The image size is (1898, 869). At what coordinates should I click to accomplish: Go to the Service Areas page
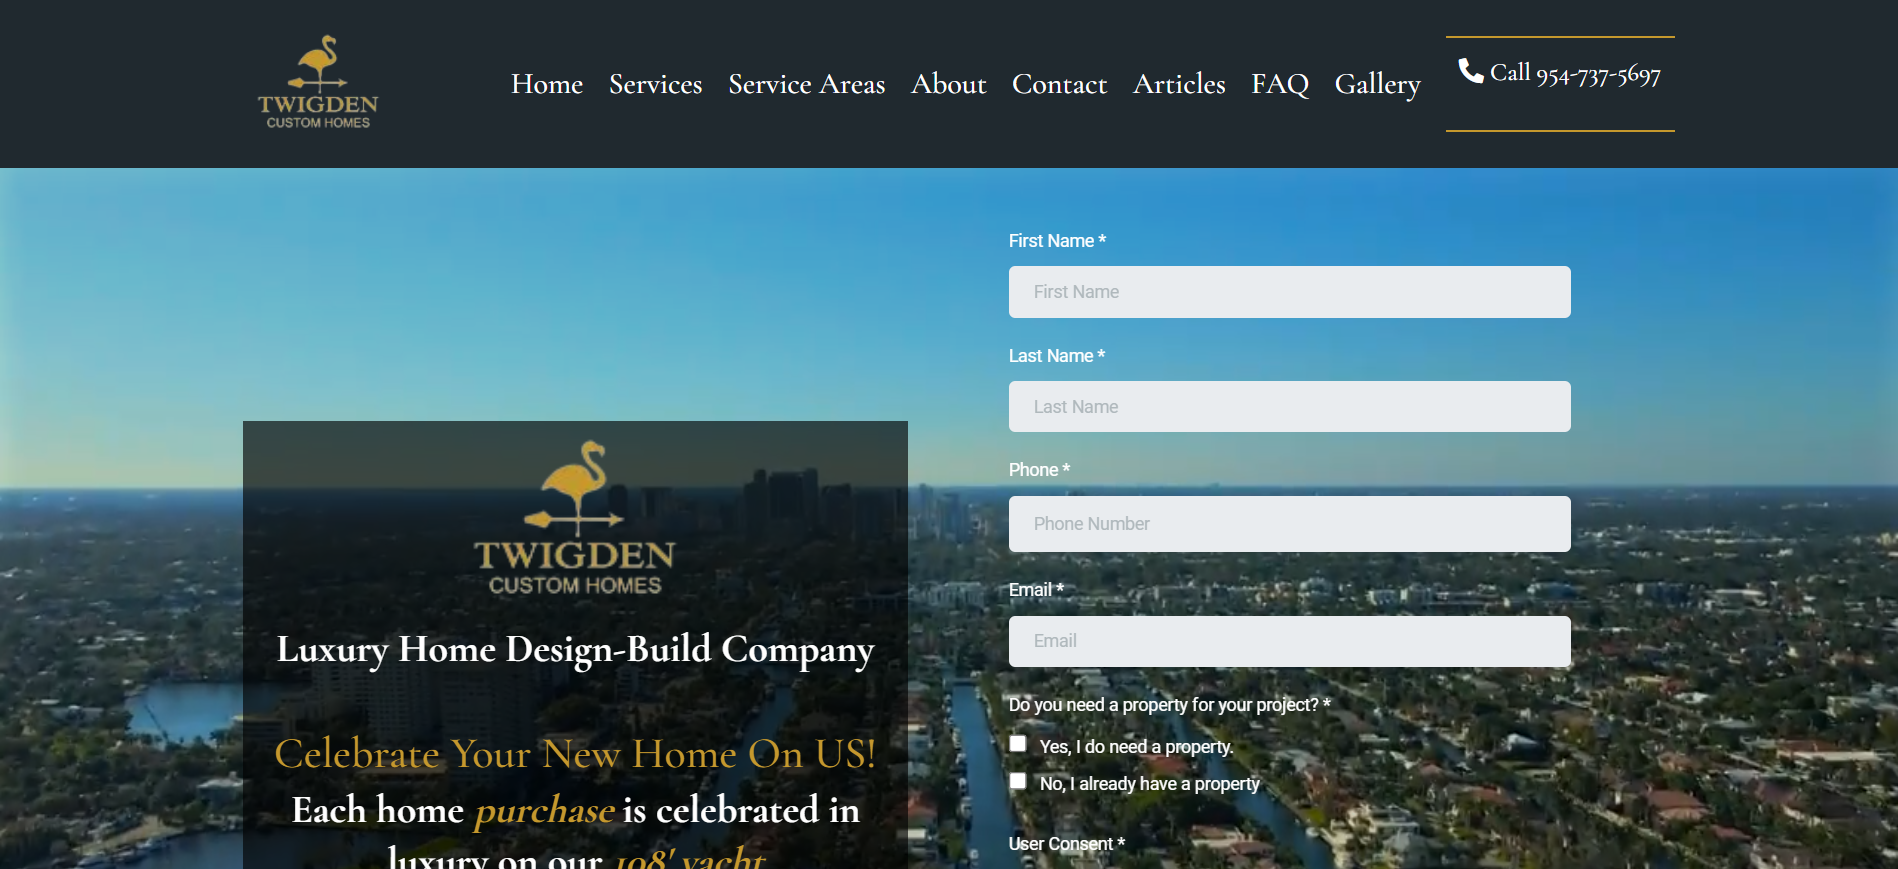coord(807,84)
